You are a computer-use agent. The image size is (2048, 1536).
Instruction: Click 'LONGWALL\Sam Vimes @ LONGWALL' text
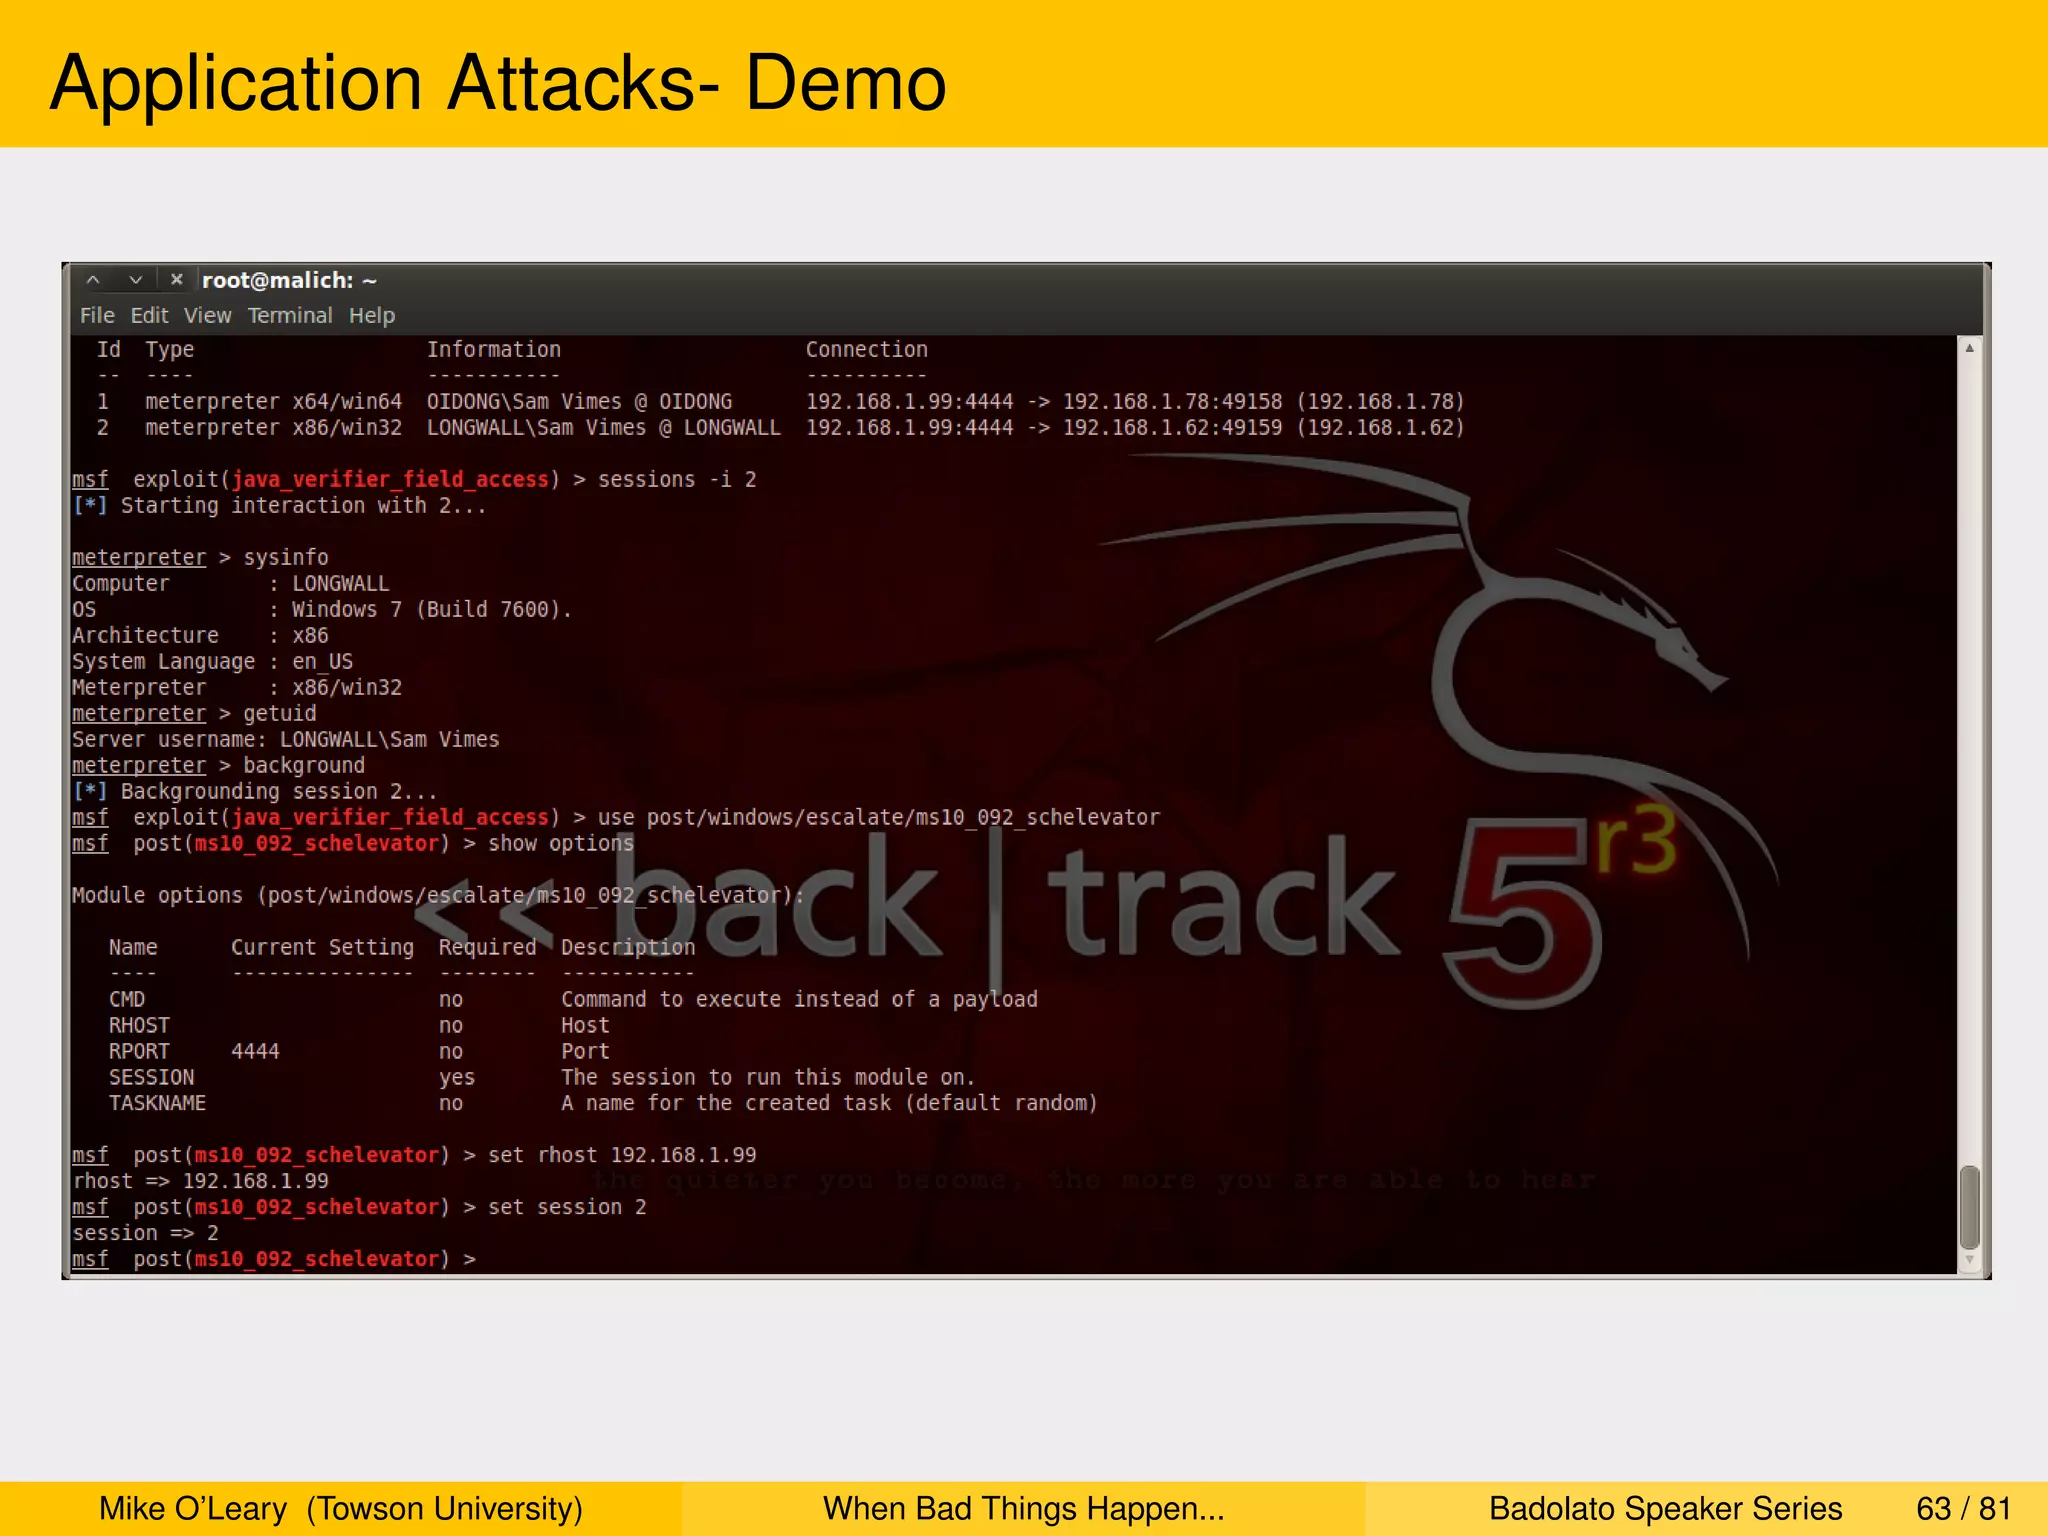tap(603, 428)
